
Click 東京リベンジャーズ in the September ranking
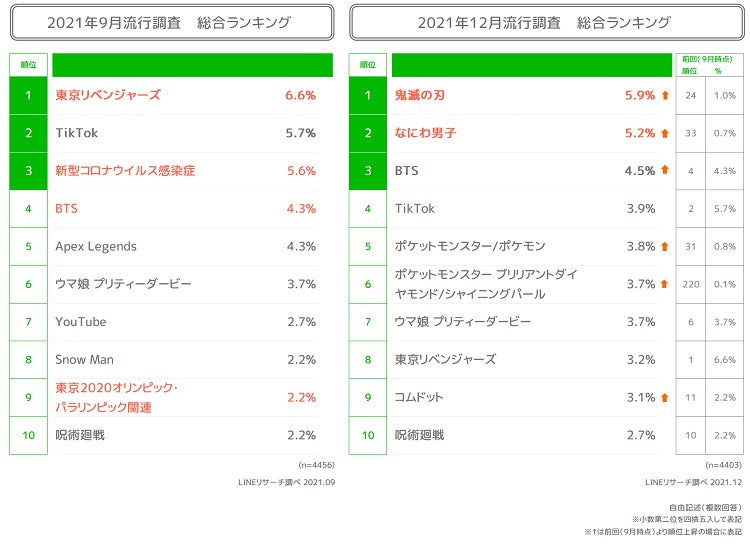[108, 96]
